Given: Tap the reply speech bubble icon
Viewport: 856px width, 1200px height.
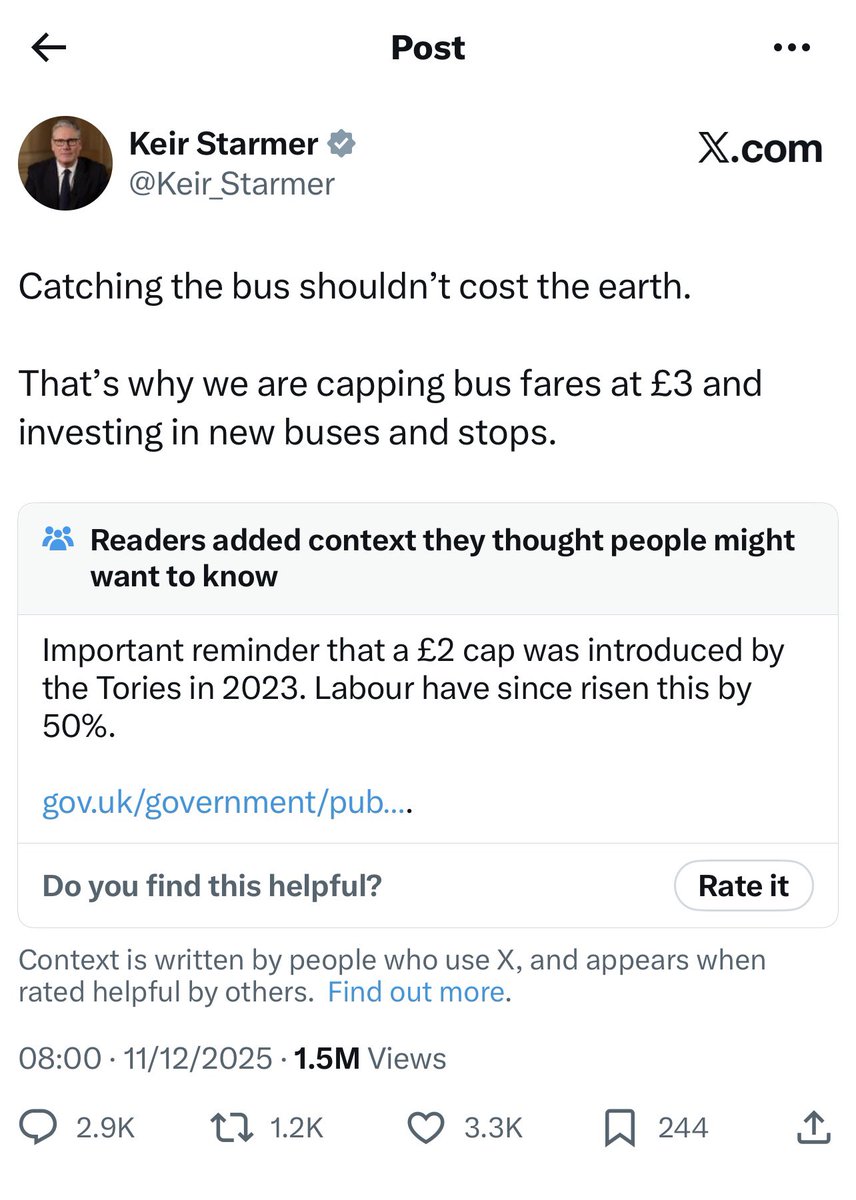Looking at the screenshot, I should pos(38,1128).
